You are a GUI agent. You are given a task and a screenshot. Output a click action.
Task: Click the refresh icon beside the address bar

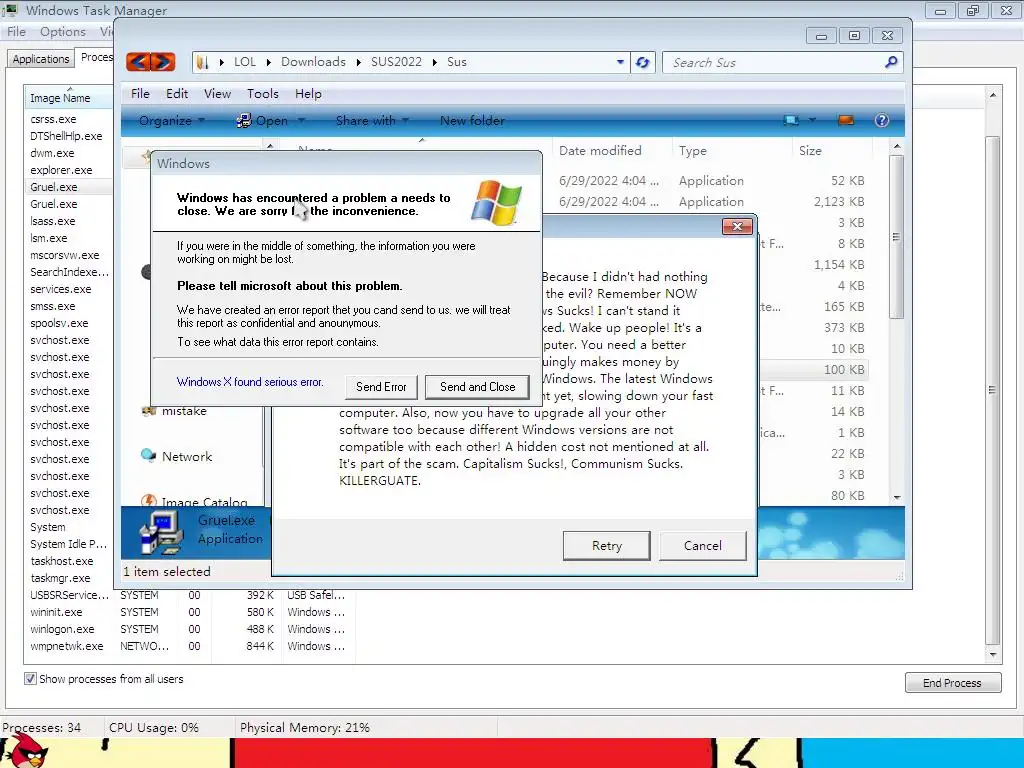point(643,62)
